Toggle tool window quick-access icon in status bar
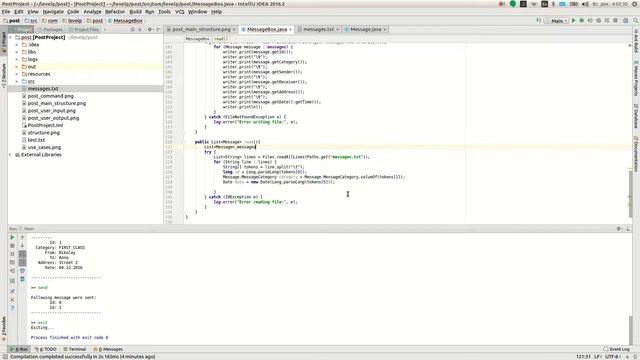 coord(5,356)
